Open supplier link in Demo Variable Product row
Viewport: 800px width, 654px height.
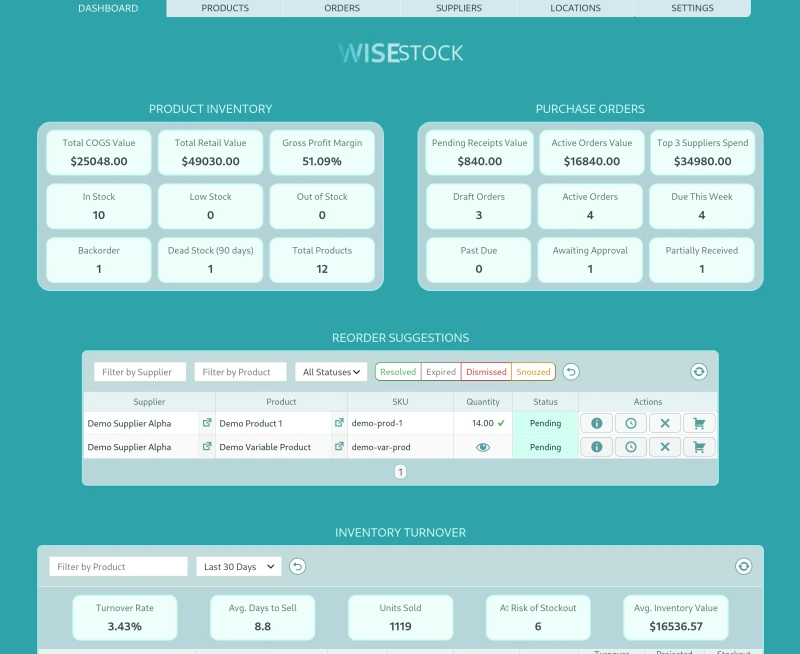tap(207, 446)
